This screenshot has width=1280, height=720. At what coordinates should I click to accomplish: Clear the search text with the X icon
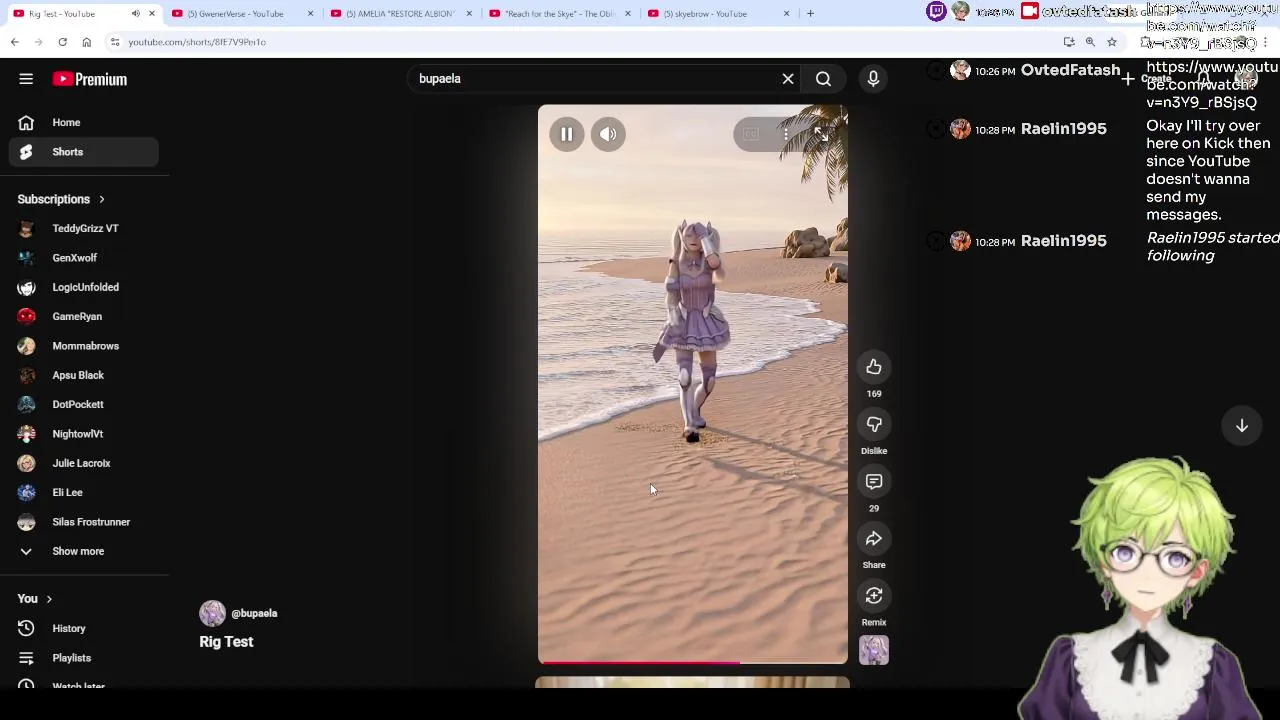click(x=788, y=79)
